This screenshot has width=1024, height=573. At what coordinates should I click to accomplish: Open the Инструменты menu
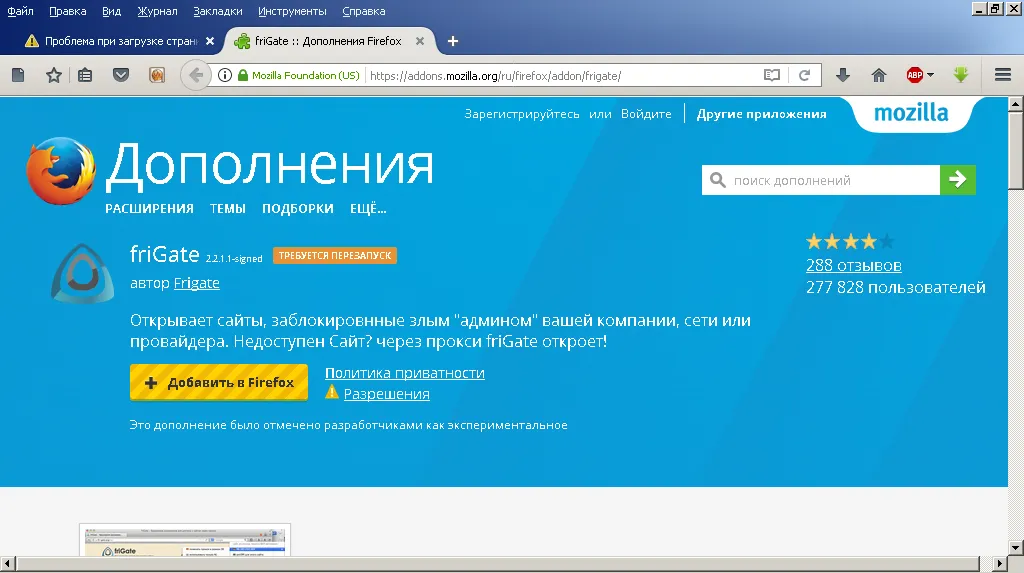[x=292, y=11]
